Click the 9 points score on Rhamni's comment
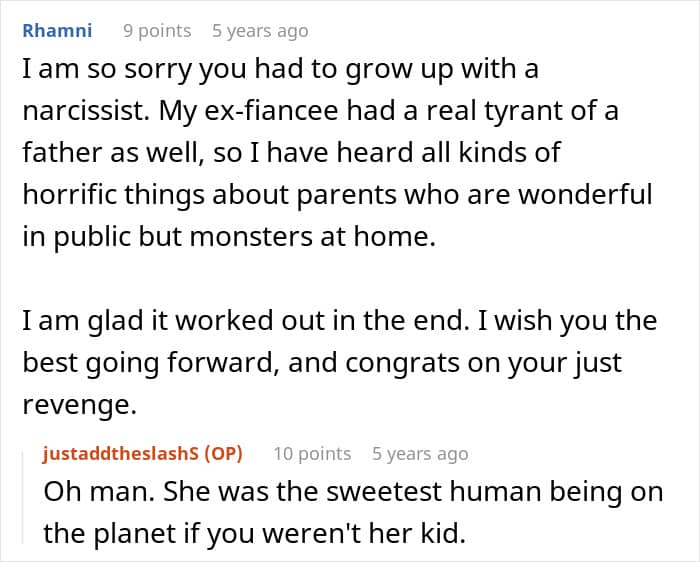The width and height of the screenshot is (700, 562). (x=157, y=31)
